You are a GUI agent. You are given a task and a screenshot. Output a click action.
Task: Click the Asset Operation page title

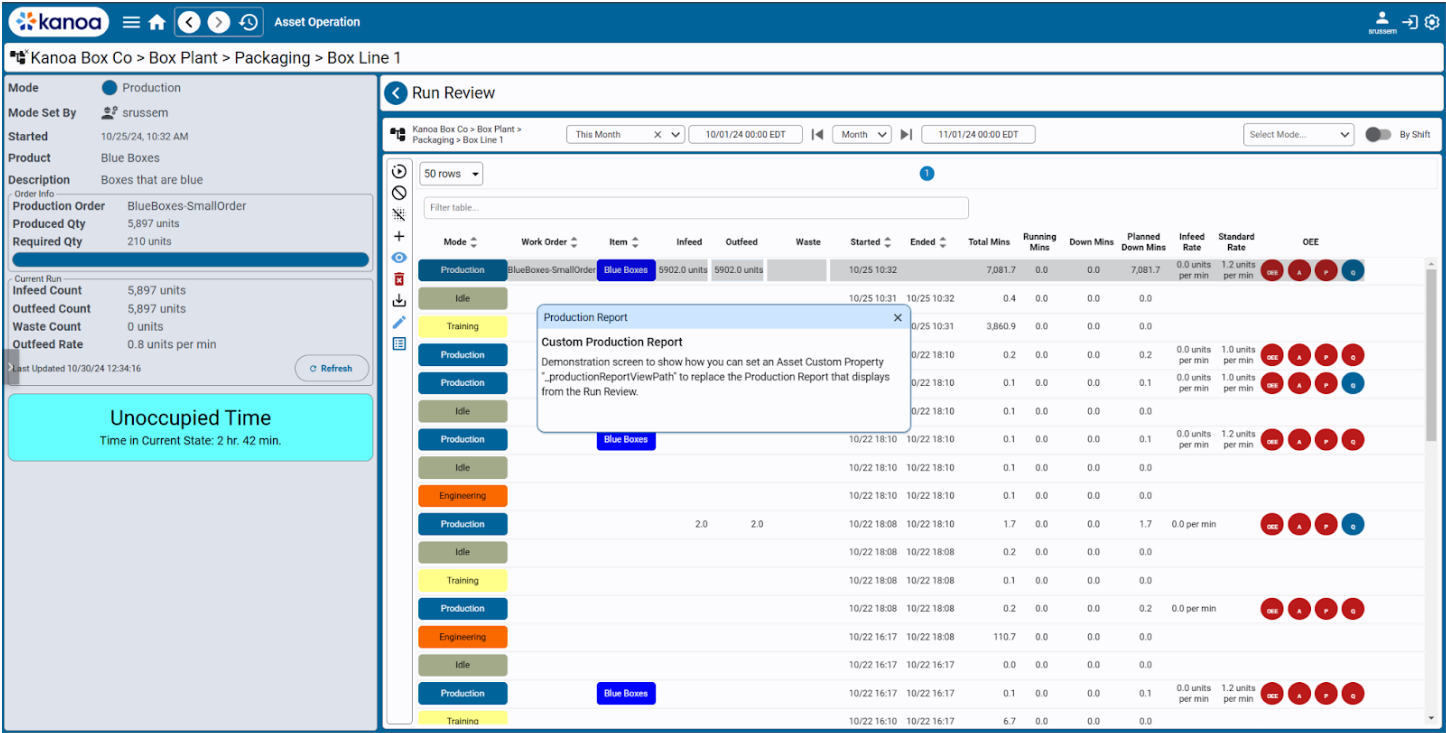317,22
